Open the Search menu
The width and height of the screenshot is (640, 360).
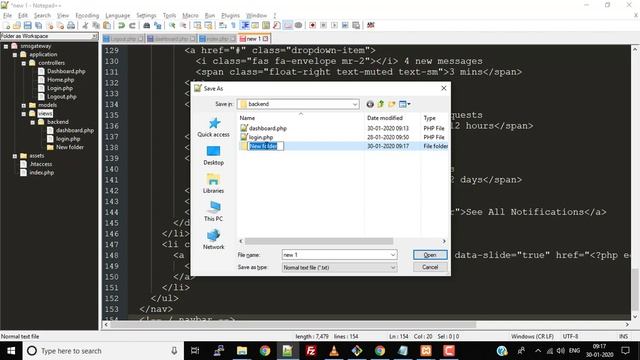click(x=42, y=16)
